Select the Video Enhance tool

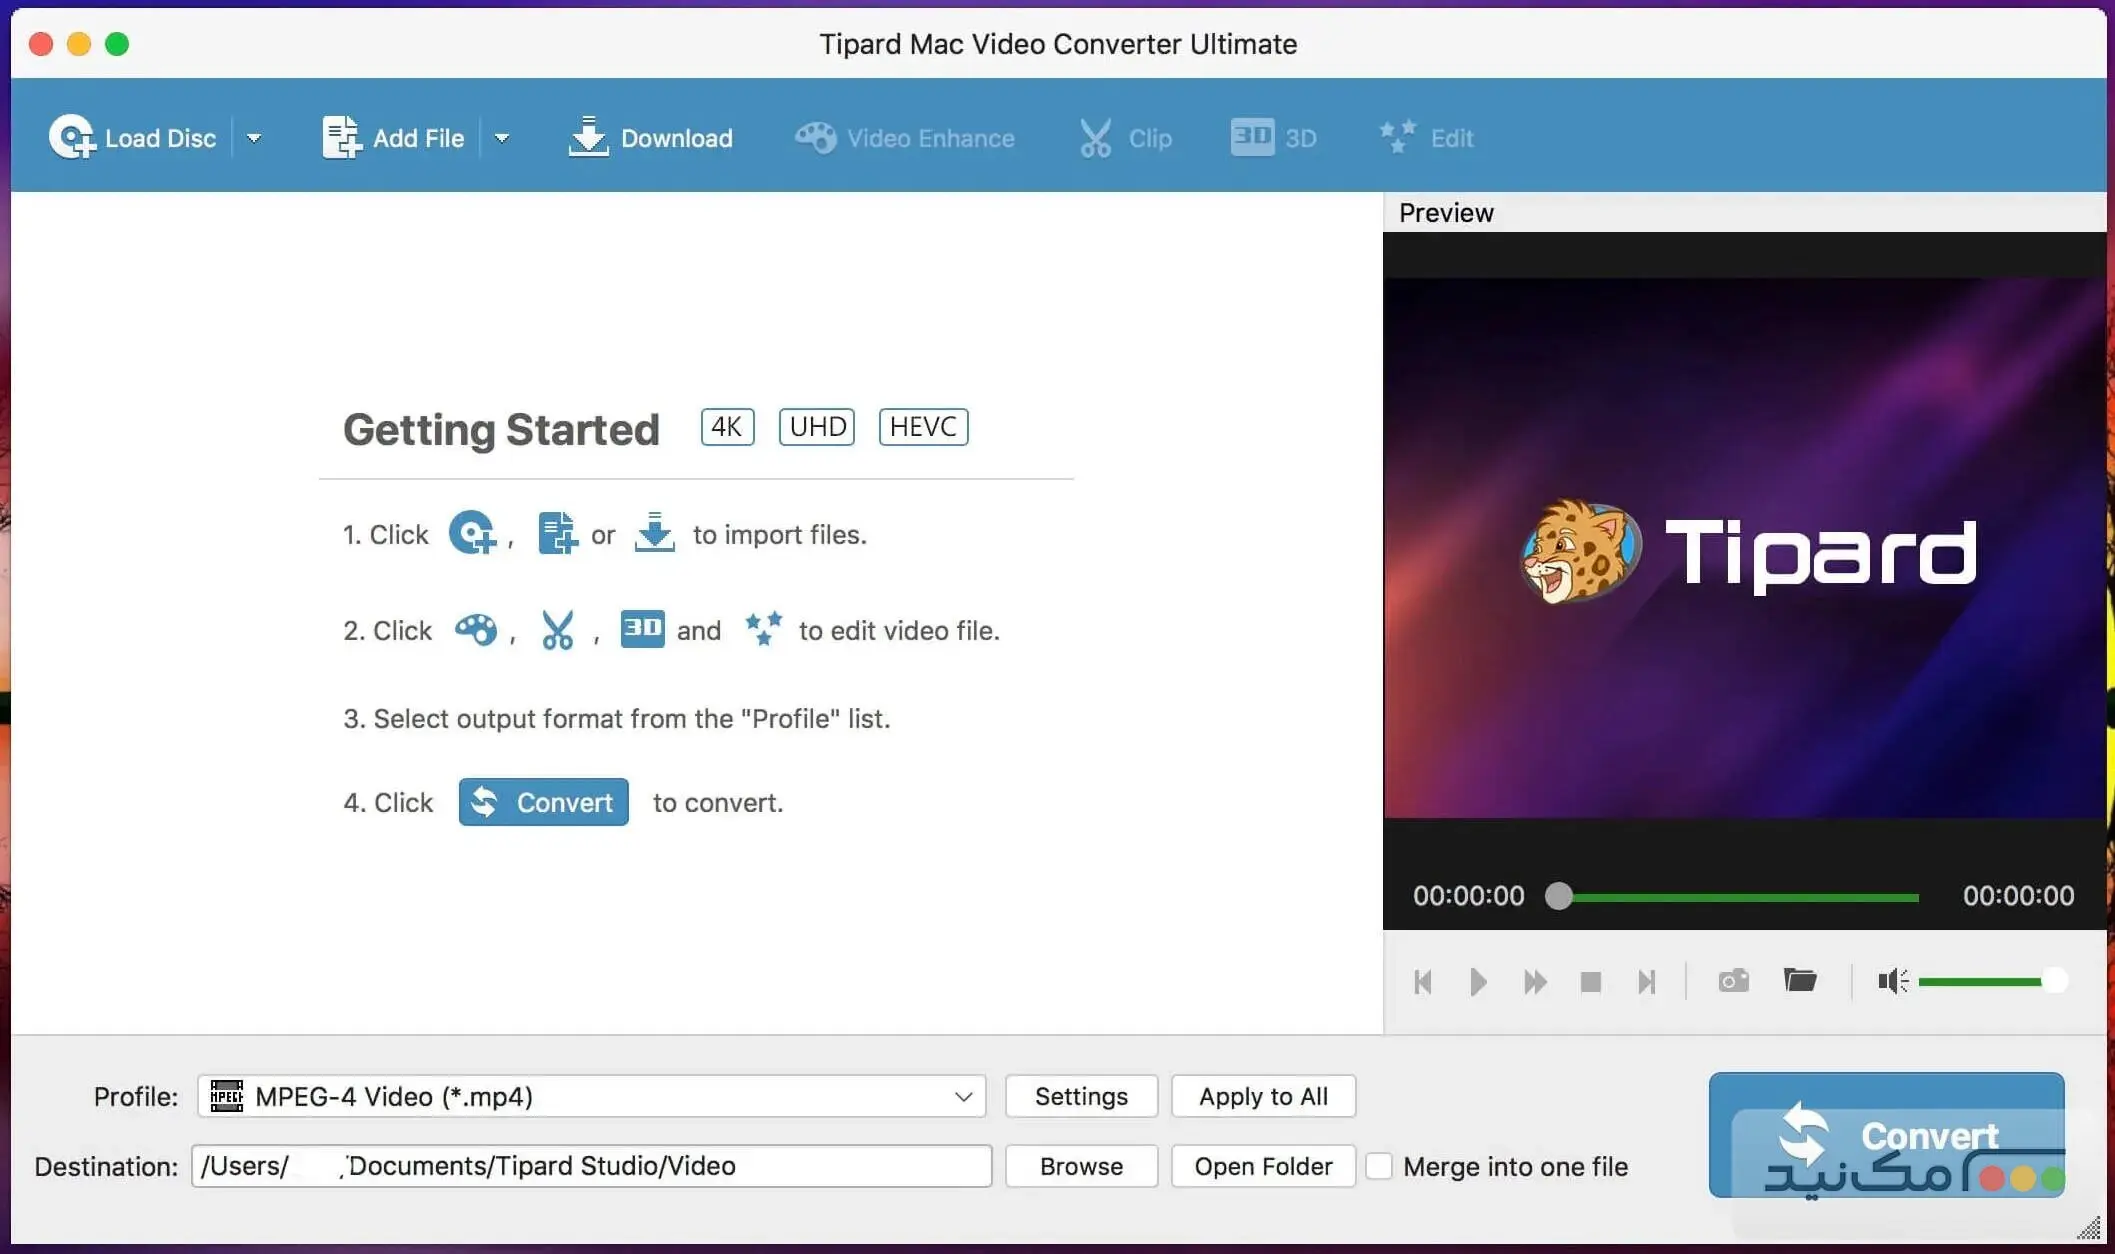(905, 137)
